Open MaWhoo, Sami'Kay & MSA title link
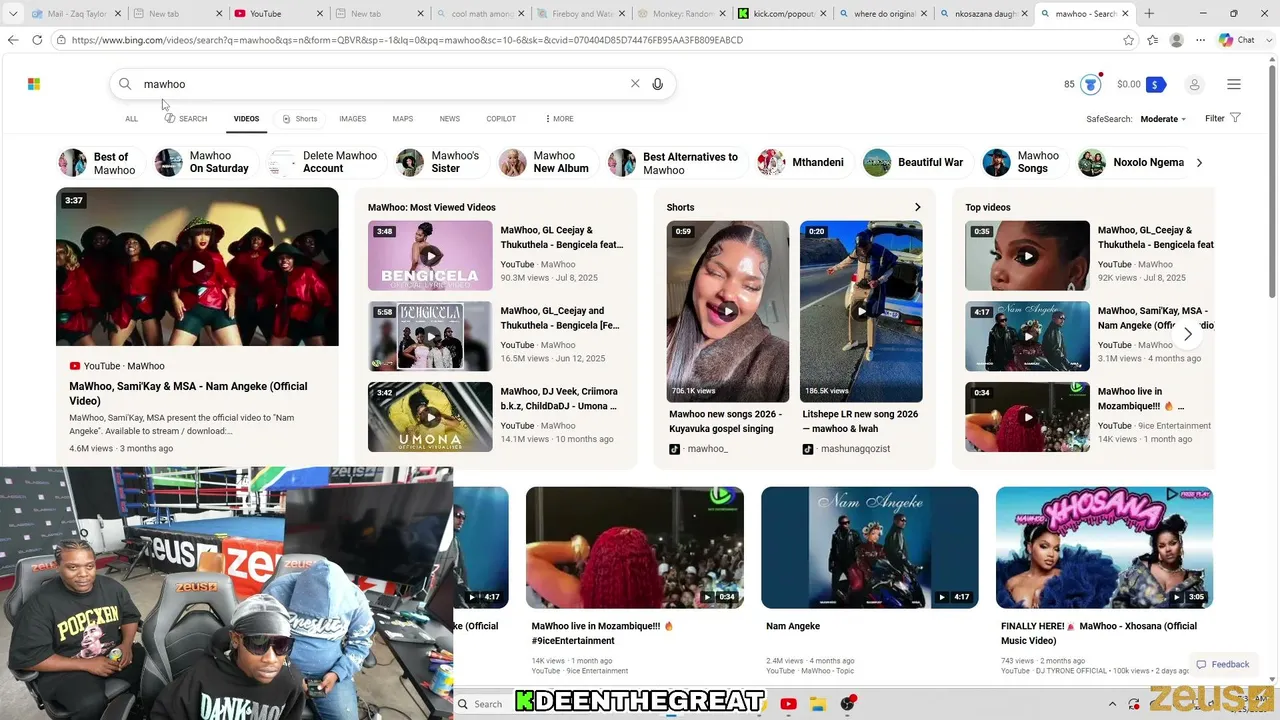 coord(188,393)
